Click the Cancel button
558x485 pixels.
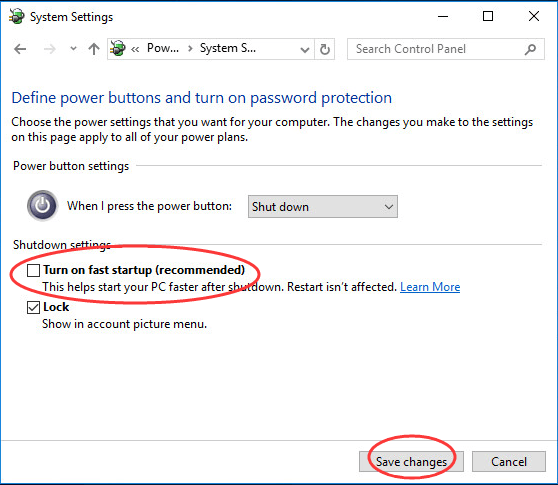(509, 462)
